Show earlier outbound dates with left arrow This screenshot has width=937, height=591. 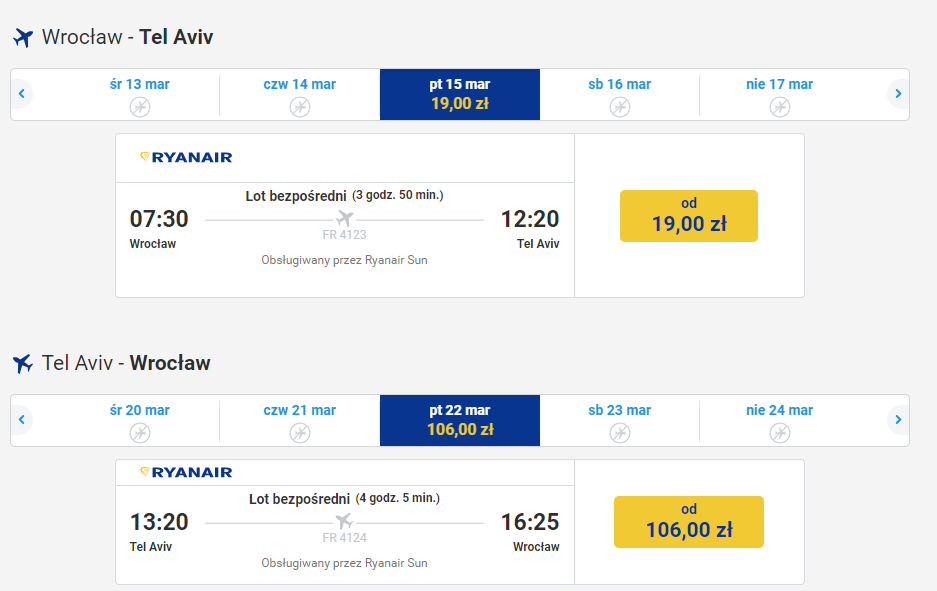(21, 94)
